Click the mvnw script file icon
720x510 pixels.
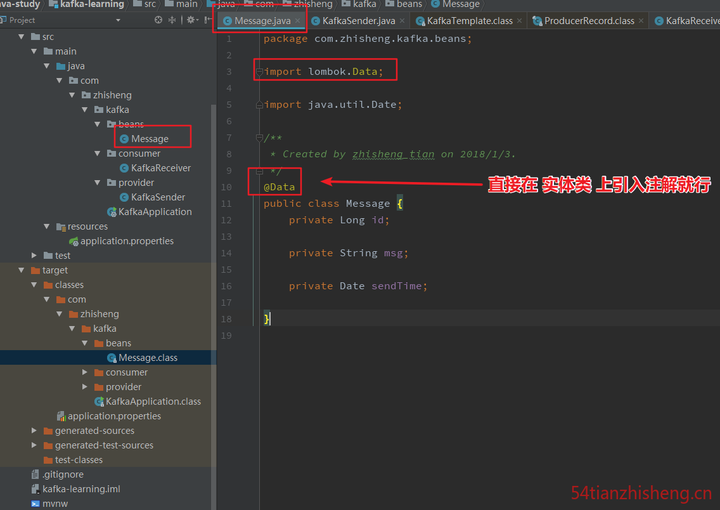[x=35, y=504]
